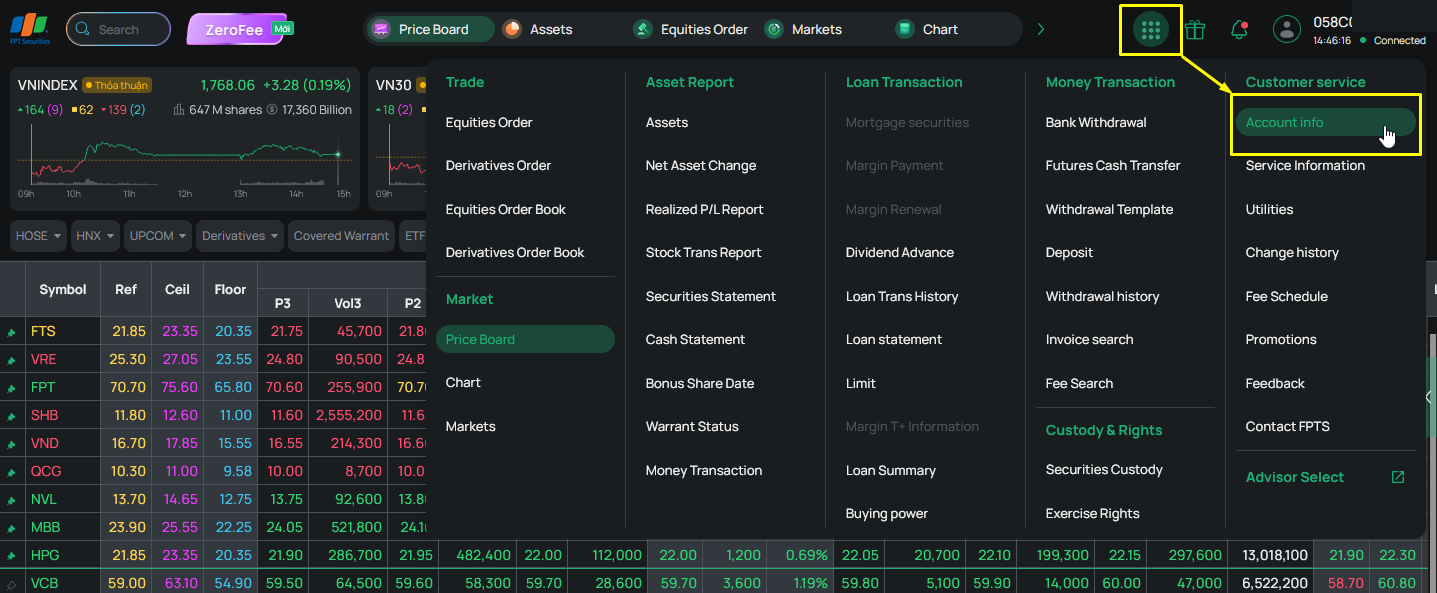Image resolution: width=1437 pixels, height=593 pixels.
Task: Switch to the Equities Order top tab
Action: pos(691,30)
